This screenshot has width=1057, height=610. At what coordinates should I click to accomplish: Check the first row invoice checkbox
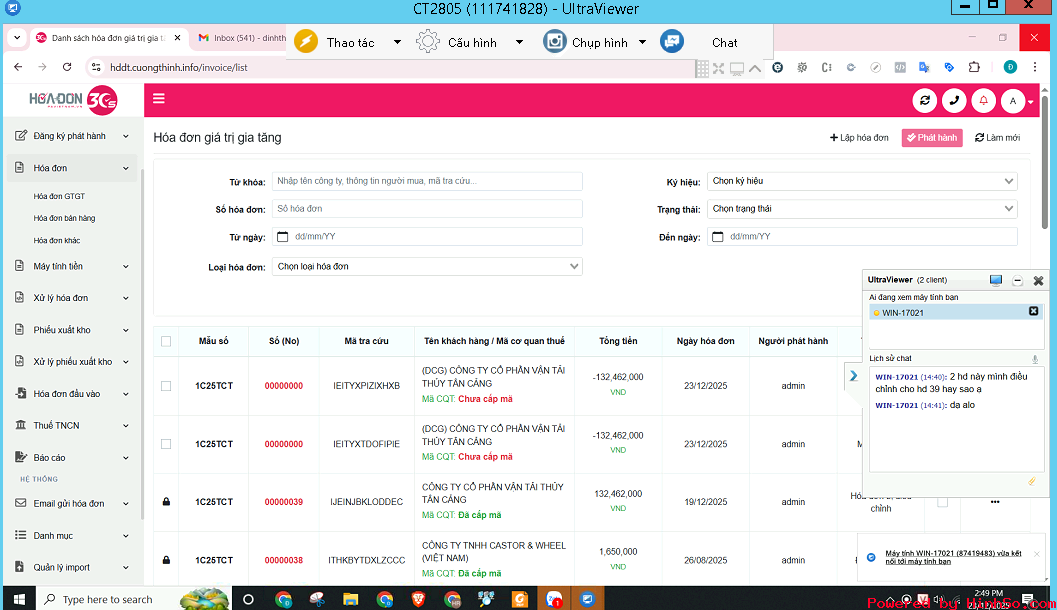click(x=166, y=386)
